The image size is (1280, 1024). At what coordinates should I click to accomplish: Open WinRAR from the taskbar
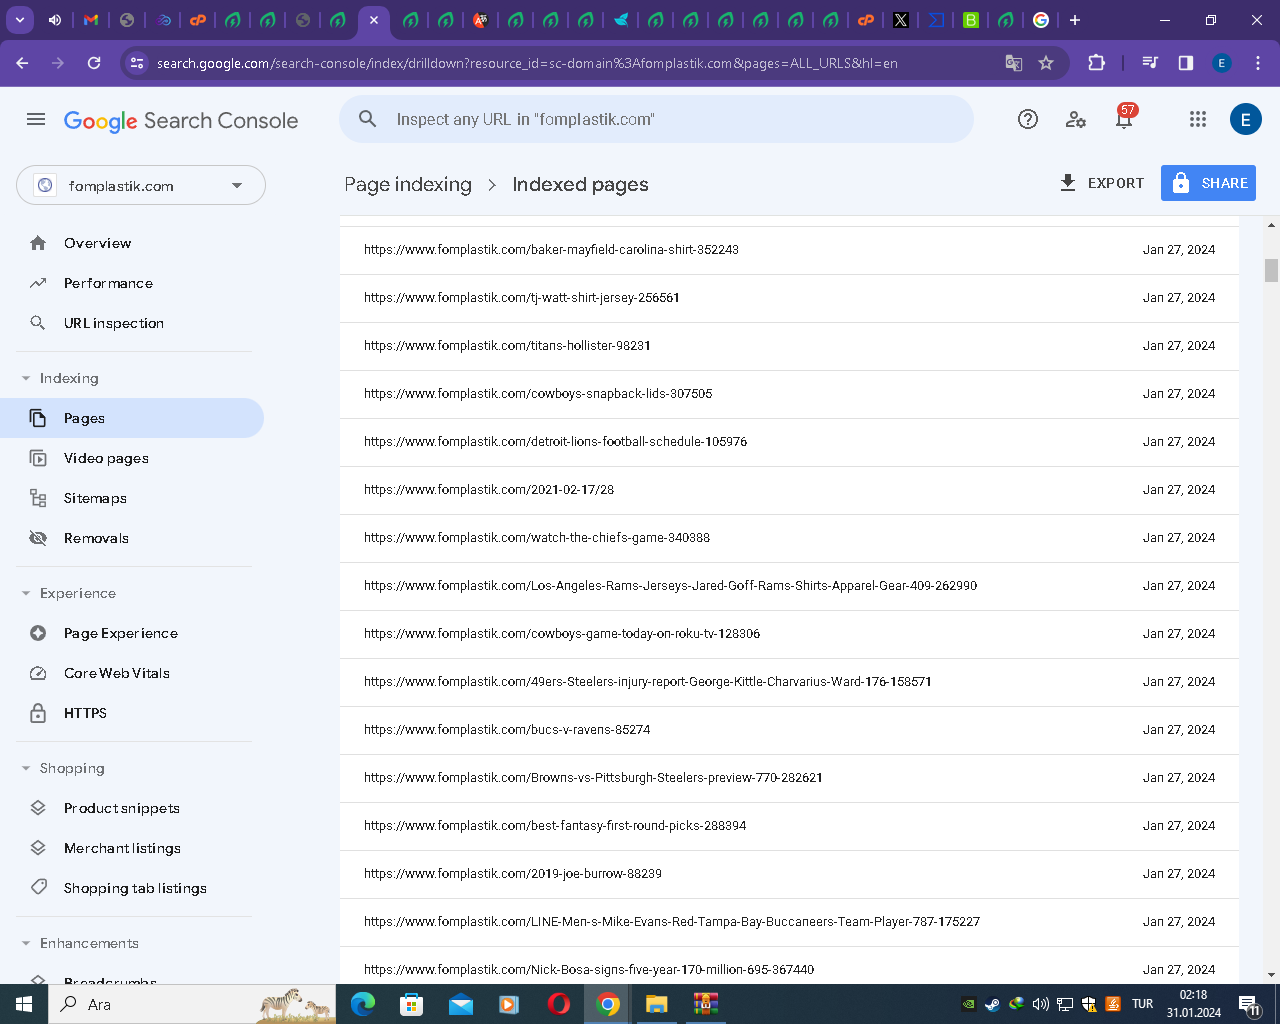pyautogui.click(x=705, y=1004)
